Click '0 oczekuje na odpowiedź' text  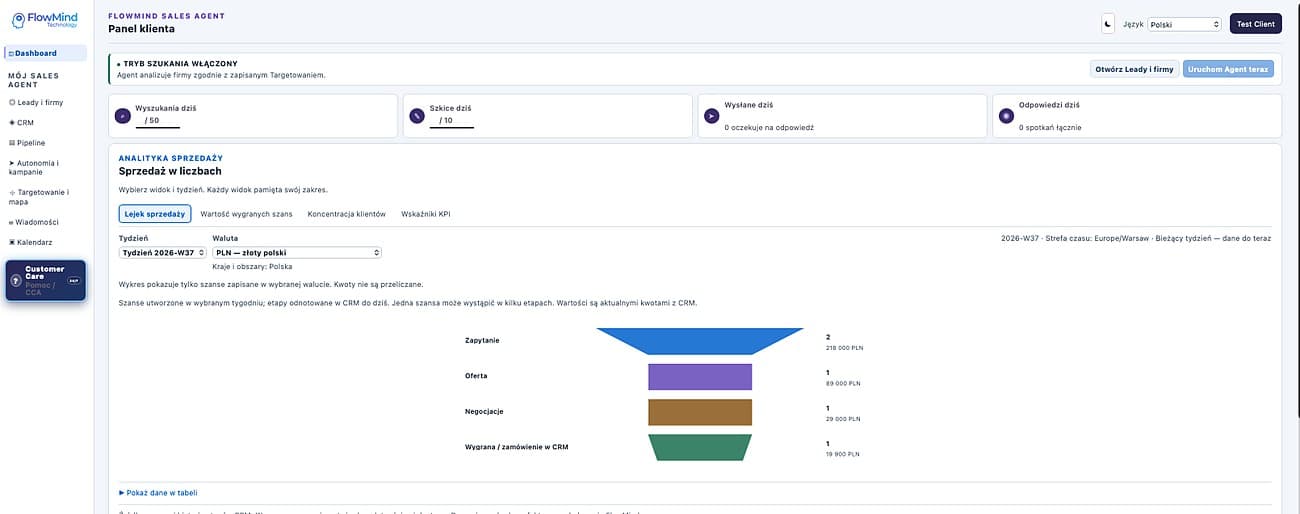770,128
